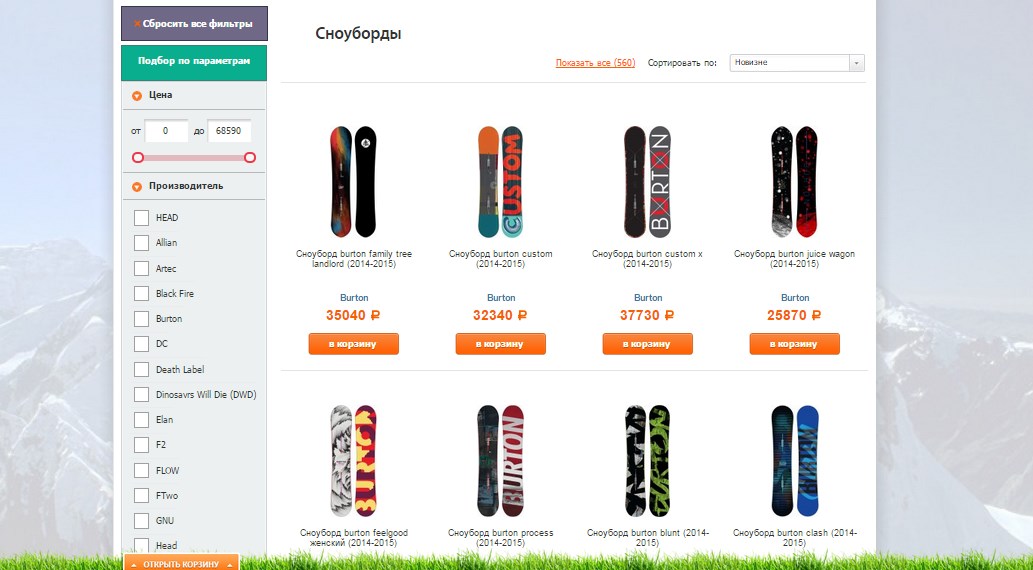Viewport: 1033px width, 570px height.
Task: Check the Burton manufacturer checkbox
Action: [141, 319]
